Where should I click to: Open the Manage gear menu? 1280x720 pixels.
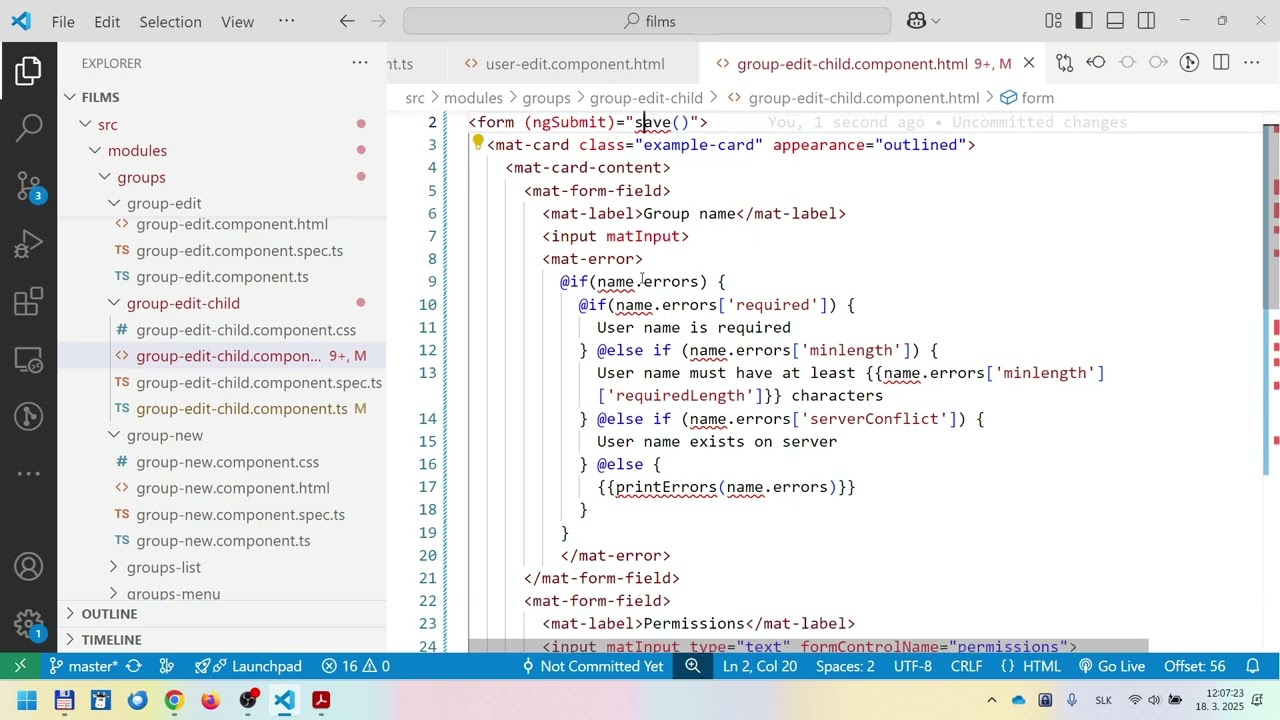(x=29, y=625)
